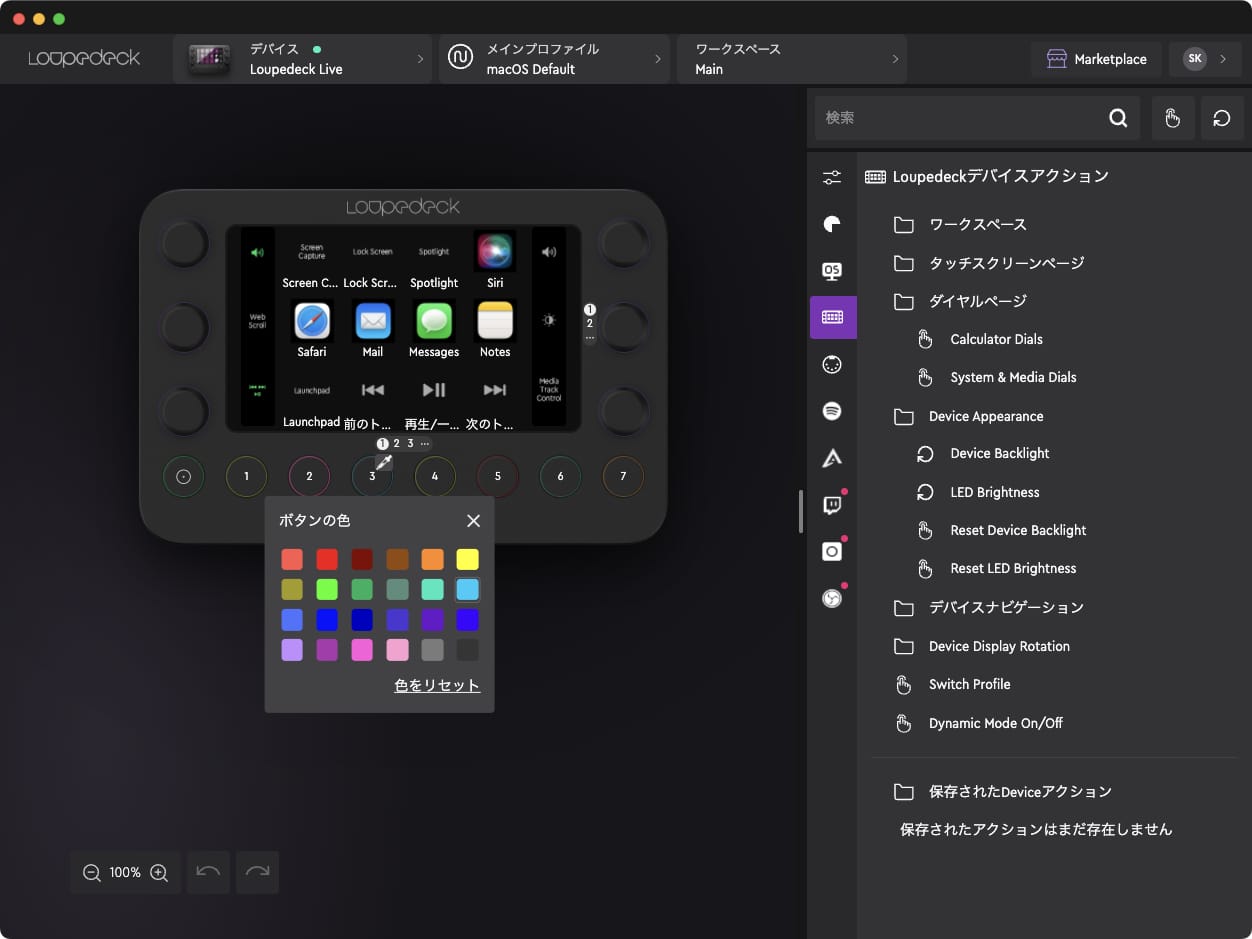Viewport: 1252px width, 939px height.
Task: Select the Loupedeck device actions icon
Action: pyautogui.click(x=833, y=317)
